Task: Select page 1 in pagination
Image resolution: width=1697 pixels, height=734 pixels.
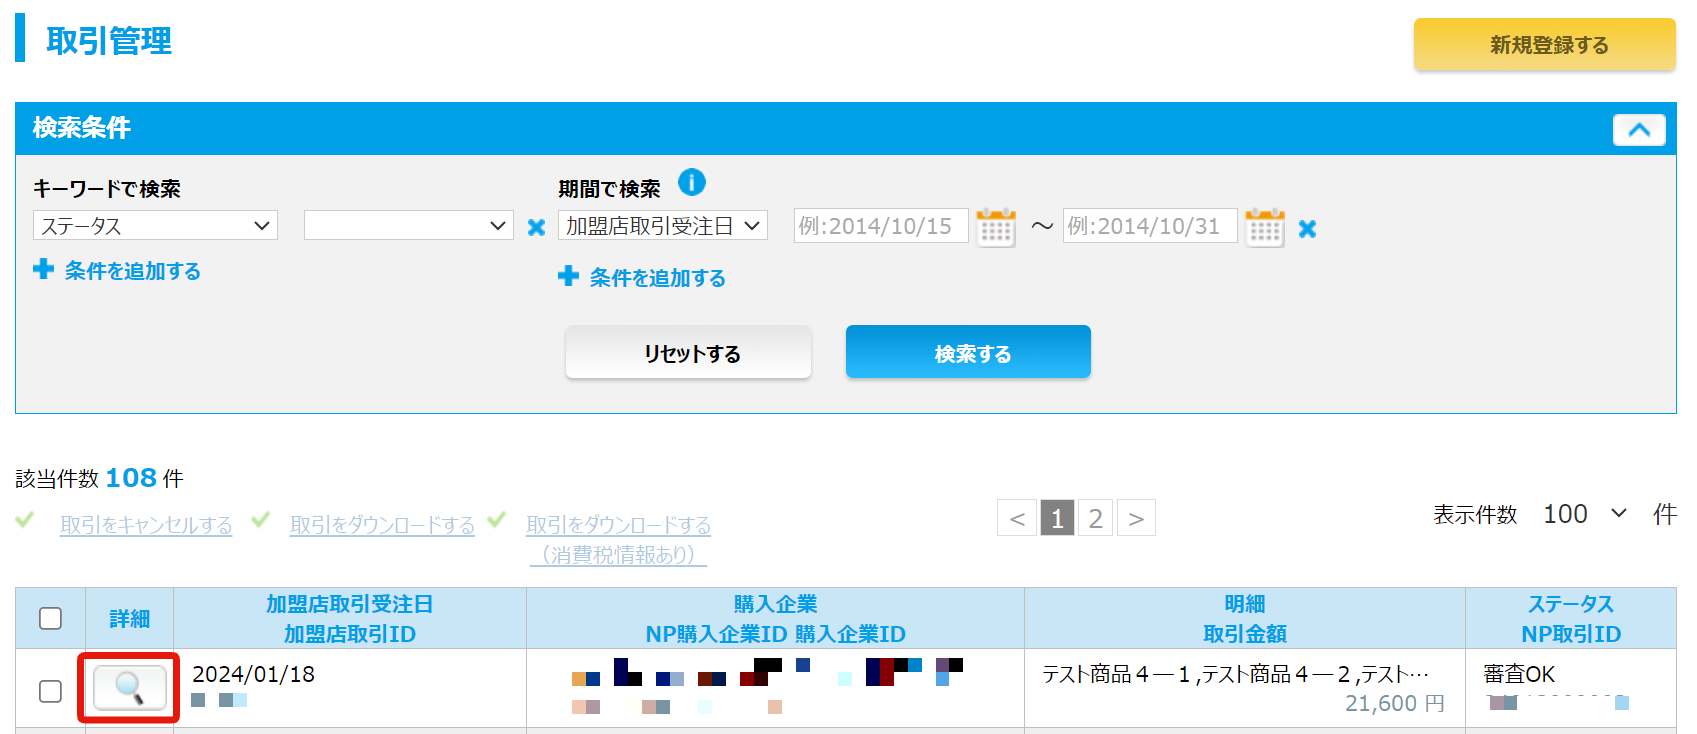Action: pos(1057,518)
